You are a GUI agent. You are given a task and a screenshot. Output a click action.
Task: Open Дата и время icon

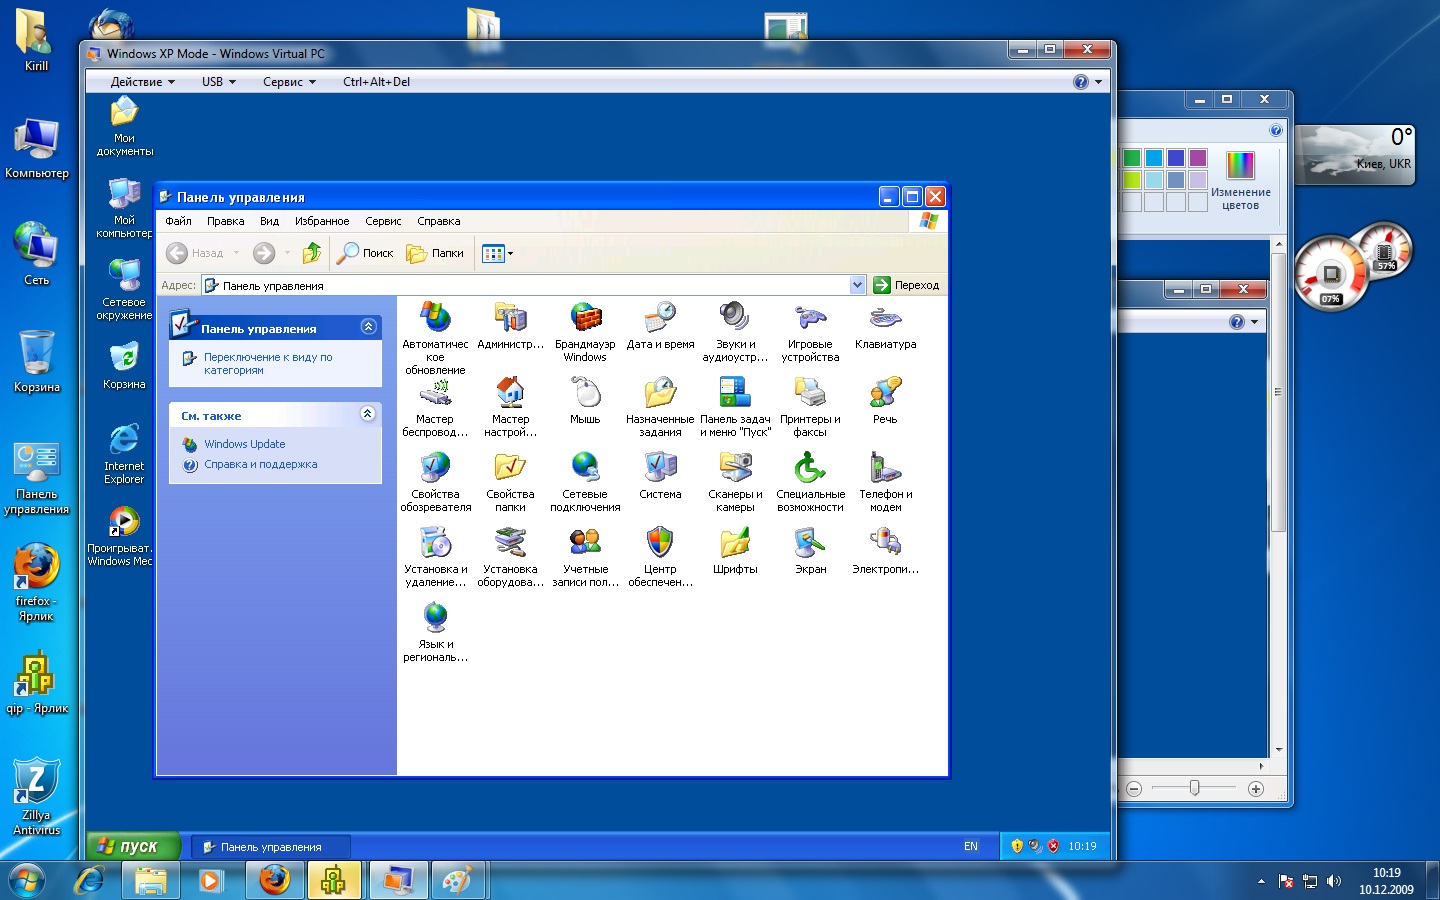[x=660, y=326]
